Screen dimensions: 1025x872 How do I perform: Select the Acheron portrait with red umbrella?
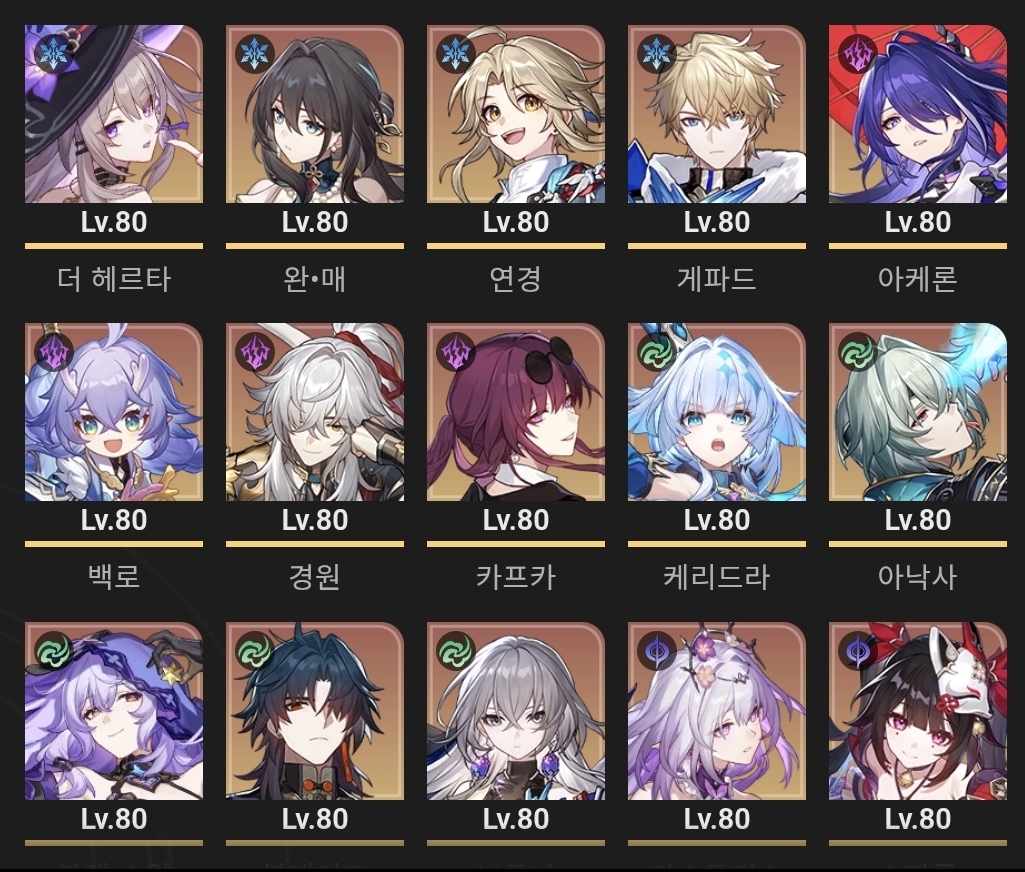tap(918, 114)
